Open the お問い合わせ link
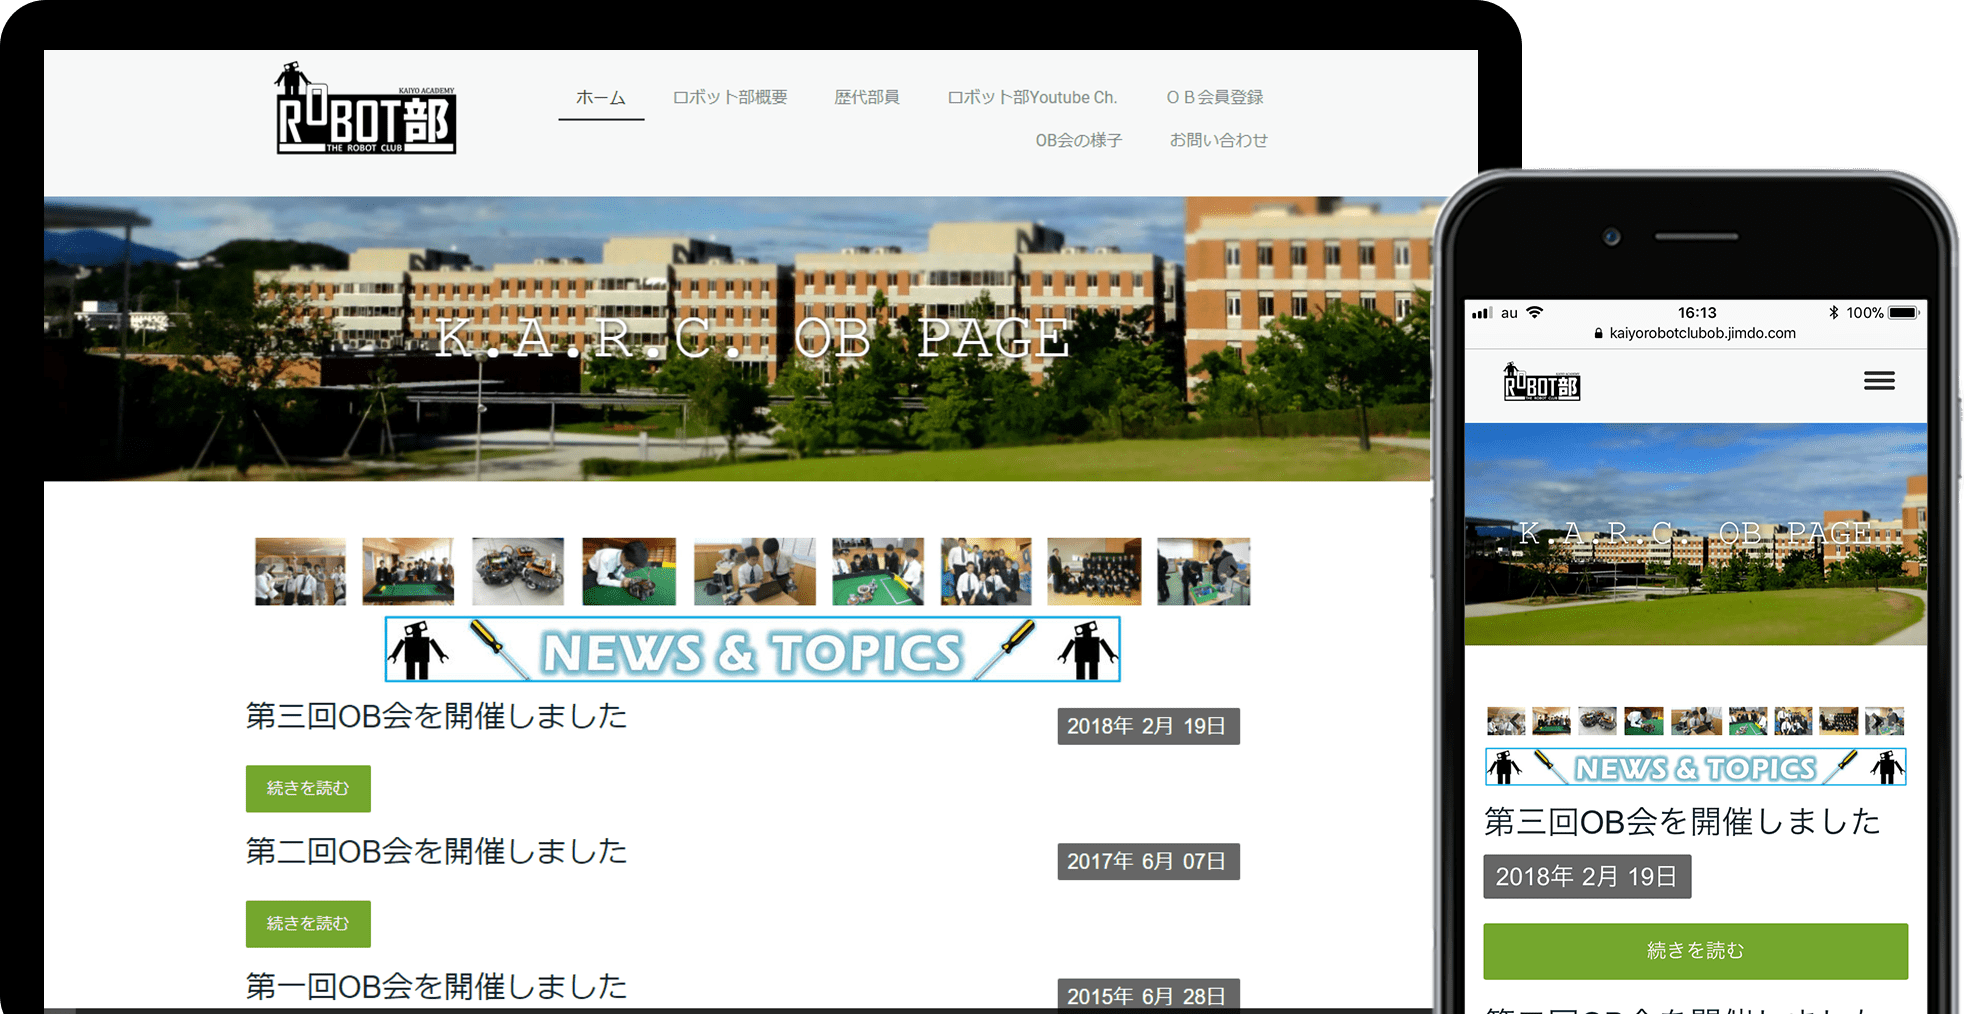The width and height of the screenshot is (1964, 1014). (1218, 140)
